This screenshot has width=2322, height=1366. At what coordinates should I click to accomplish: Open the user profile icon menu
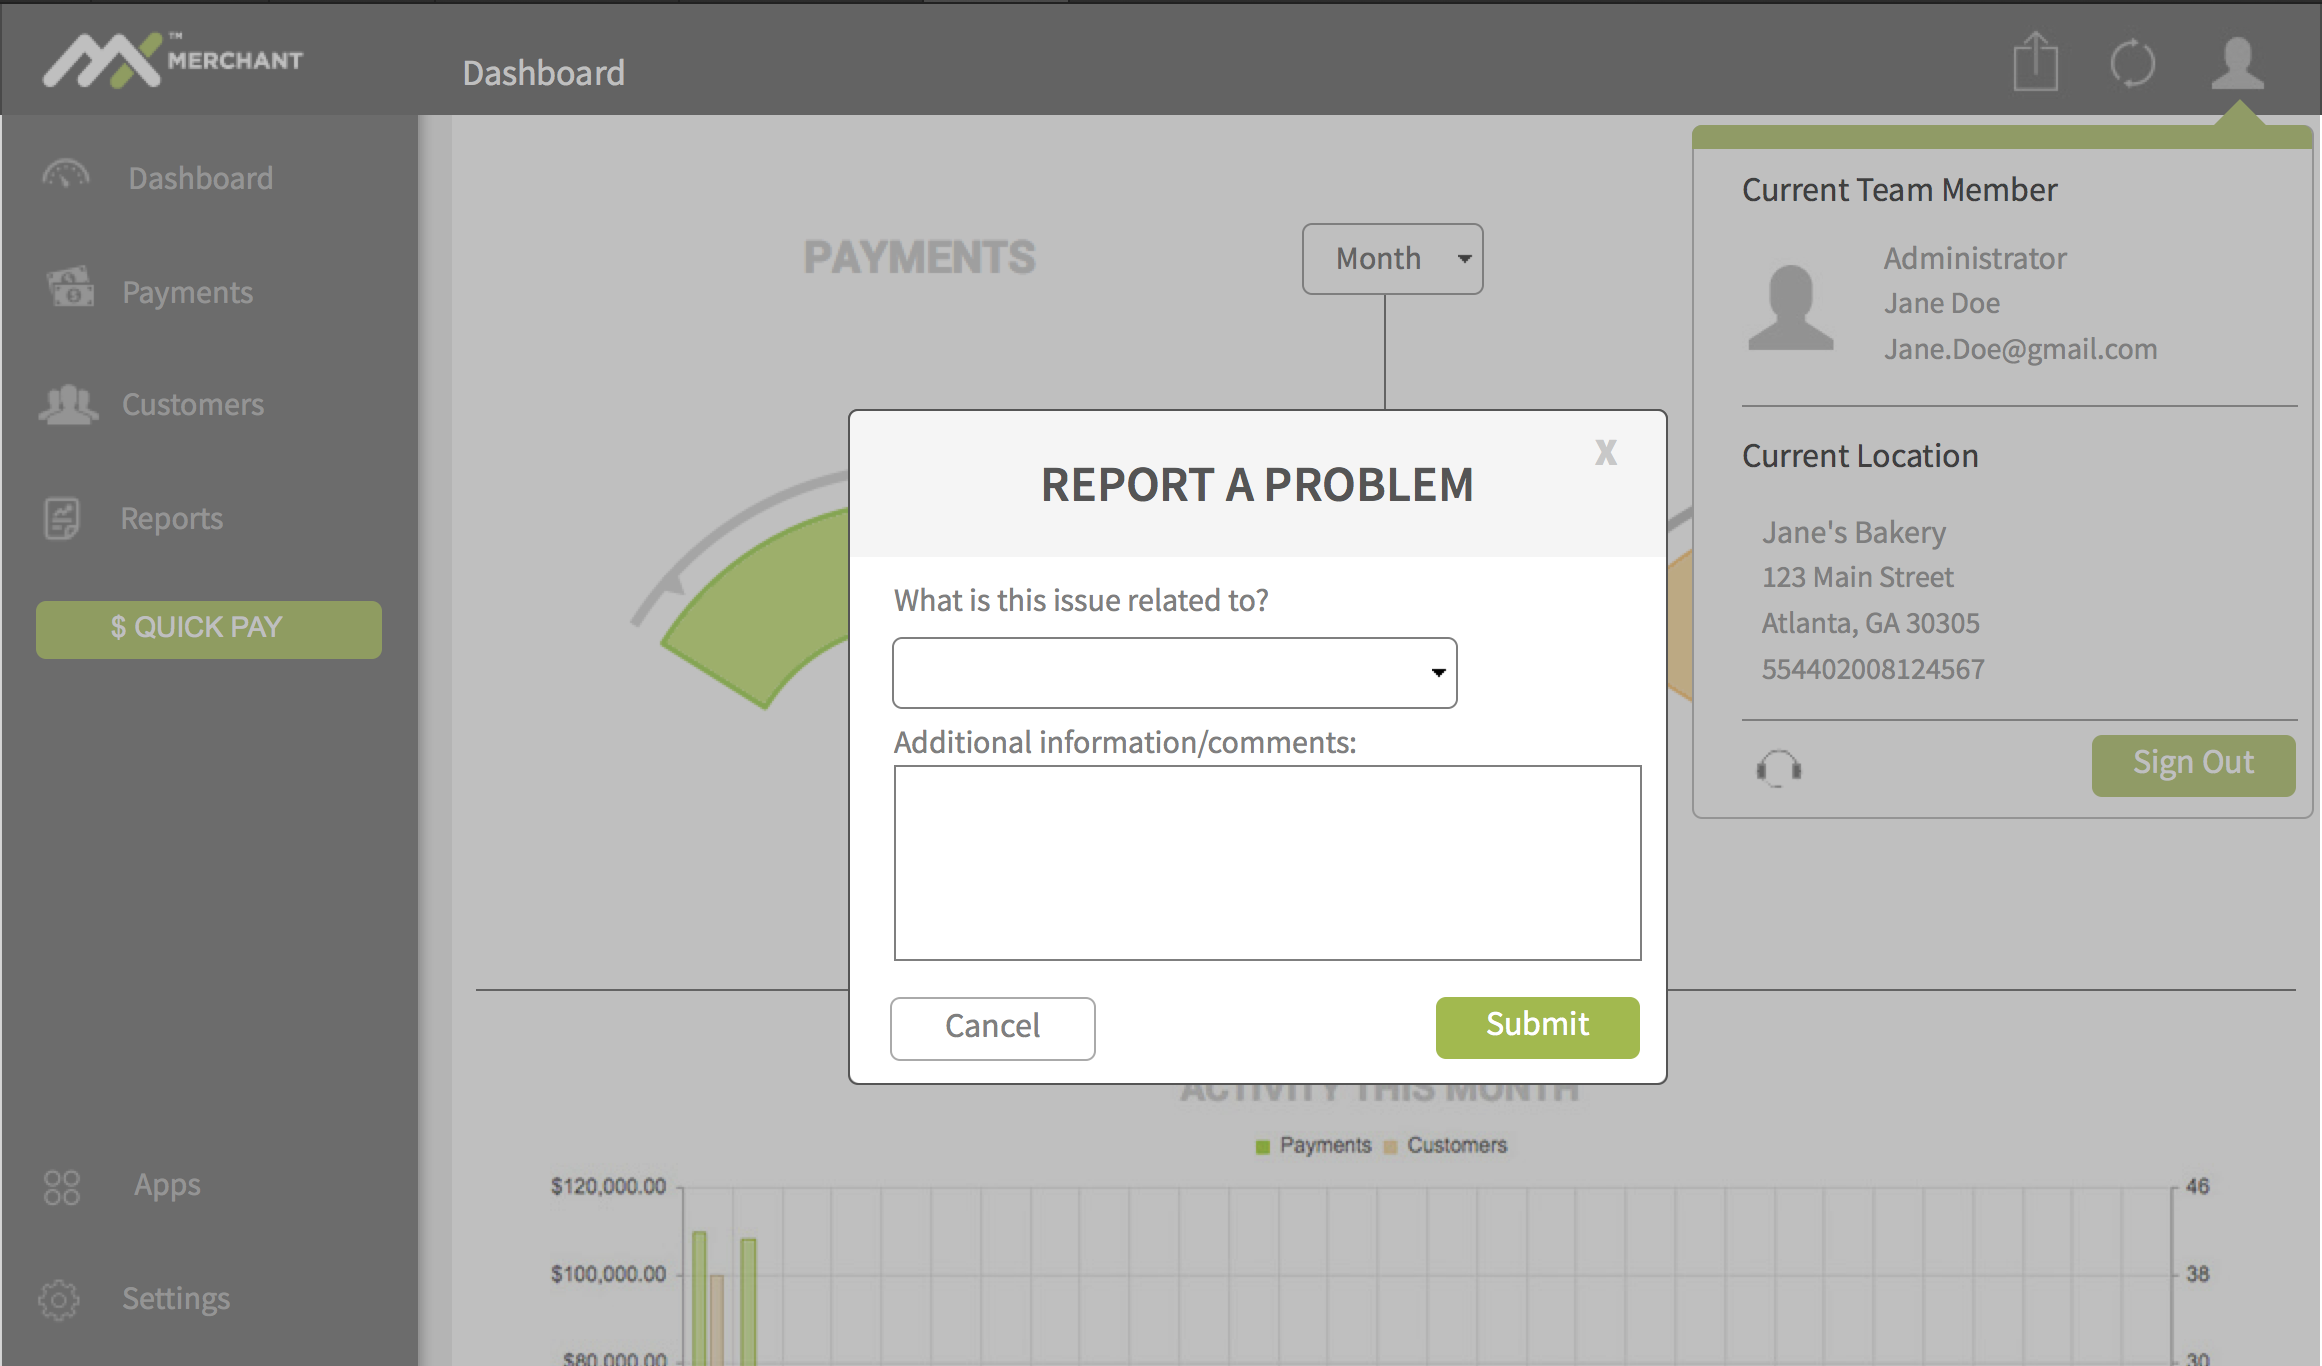(2237, 63)
